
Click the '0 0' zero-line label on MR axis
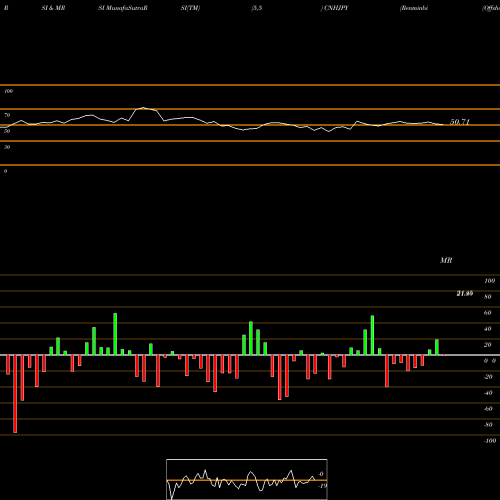(x=490, y=361)
